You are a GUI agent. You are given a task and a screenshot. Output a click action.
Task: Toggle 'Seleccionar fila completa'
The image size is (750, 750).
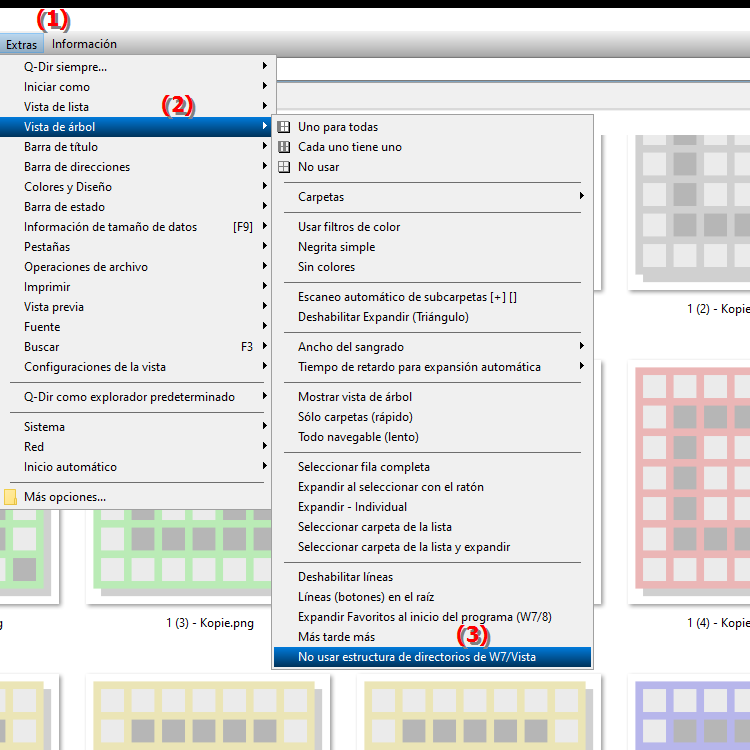tap(432, 467)
